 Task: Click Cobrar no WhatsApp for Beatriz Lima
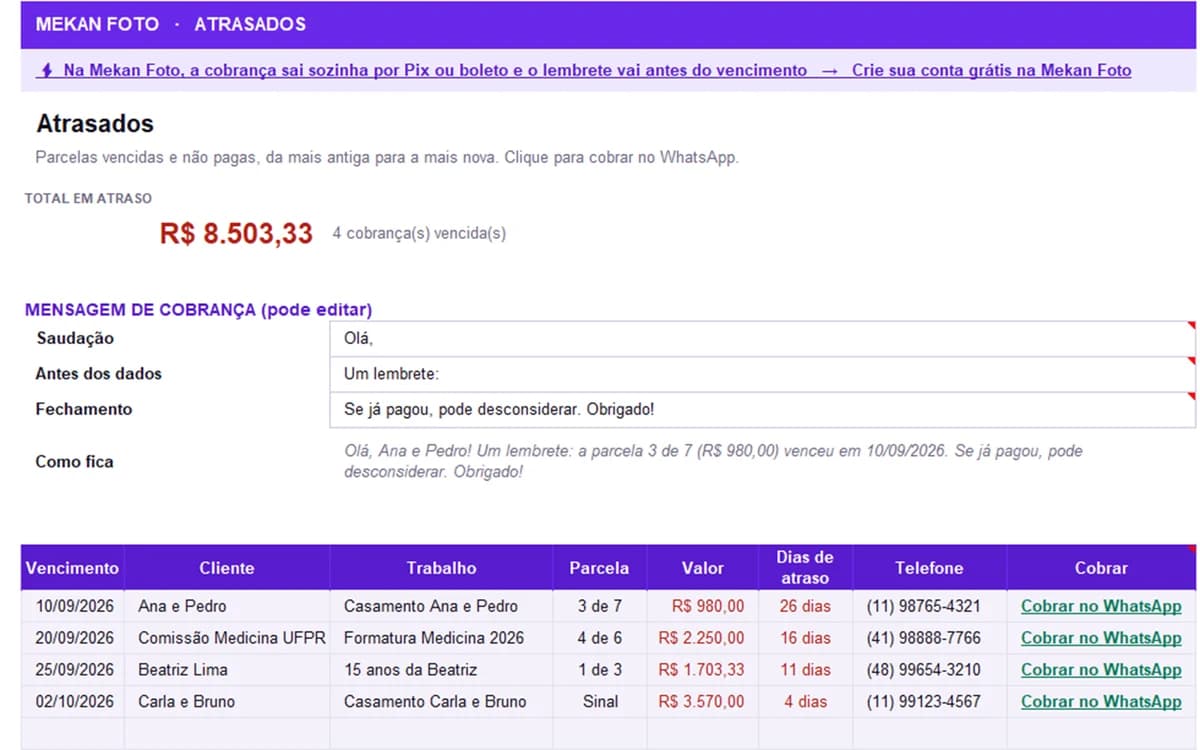(x=1101, y=670)
